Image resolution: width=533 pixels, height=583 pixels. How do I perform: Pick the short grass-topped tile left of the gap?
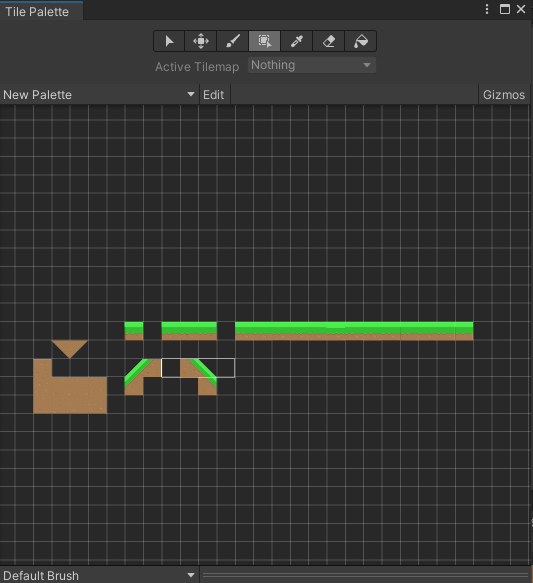134,331
